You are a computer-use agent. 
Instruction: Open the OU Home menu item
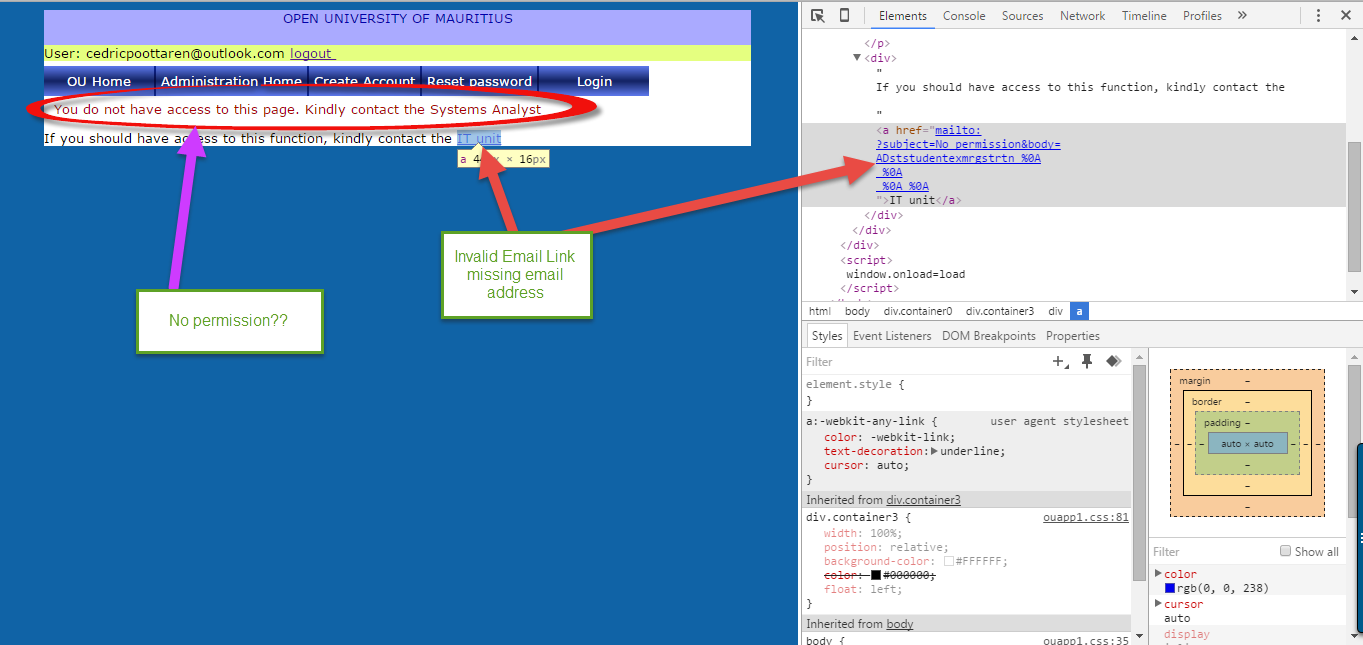[99, 81]
